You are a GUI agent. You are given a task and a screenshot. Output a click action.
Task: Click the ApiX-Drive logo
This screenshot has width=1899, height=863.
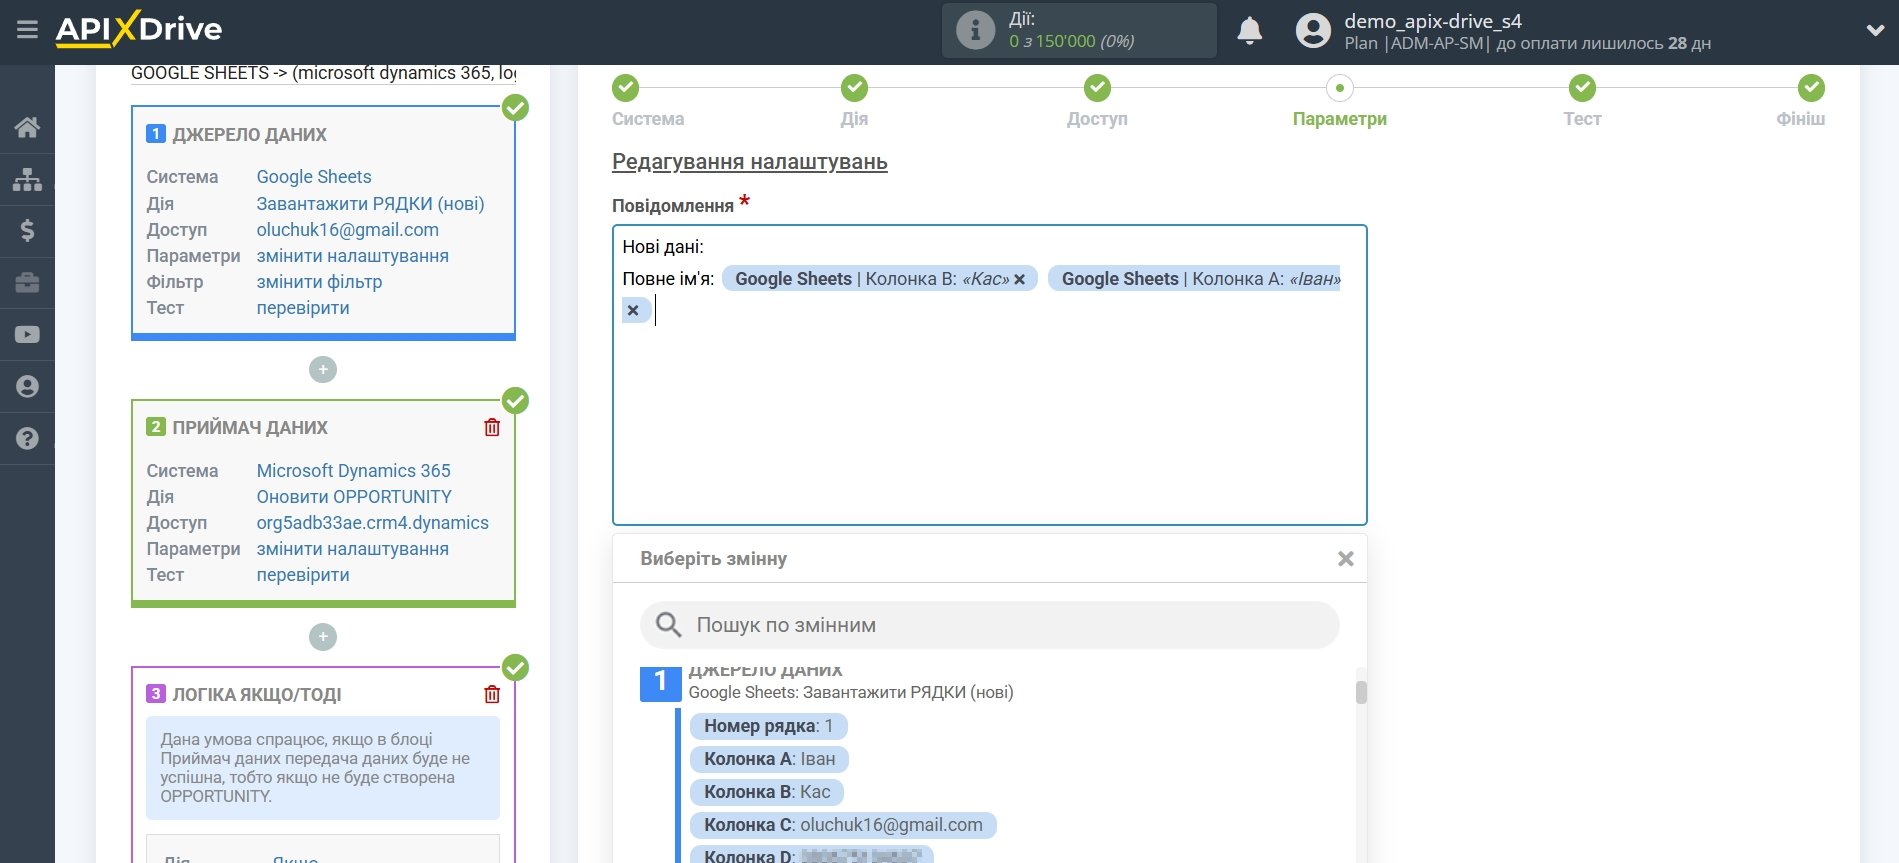coord(139,29)
